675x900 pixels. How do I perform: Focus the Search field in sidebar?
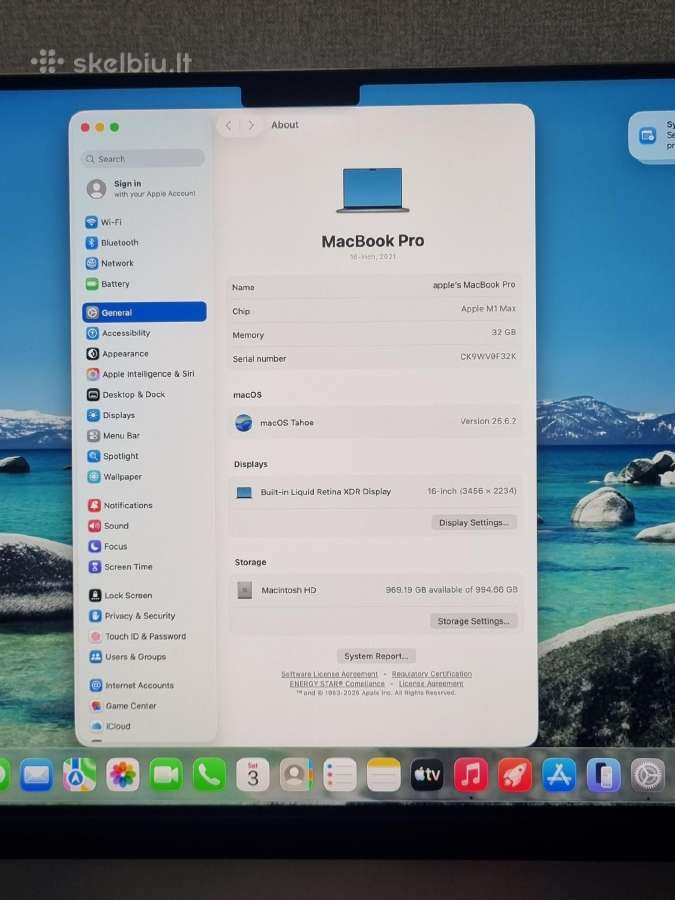tap(143, 158)
